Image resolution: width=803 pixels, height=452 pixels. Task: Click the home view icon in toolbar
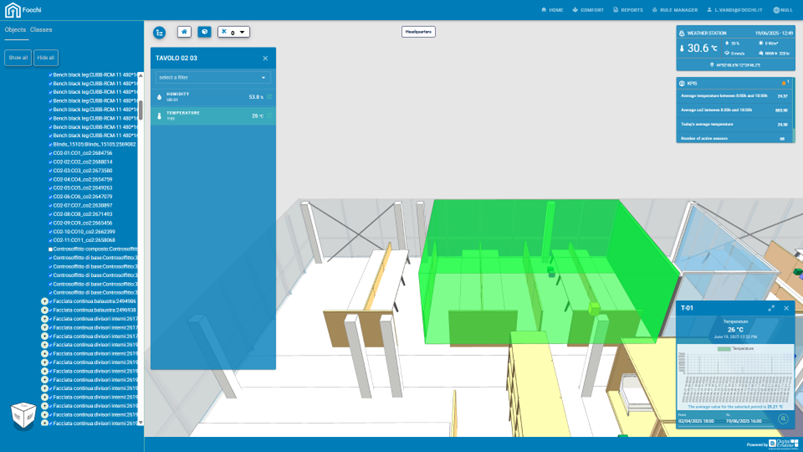(184, 32)
